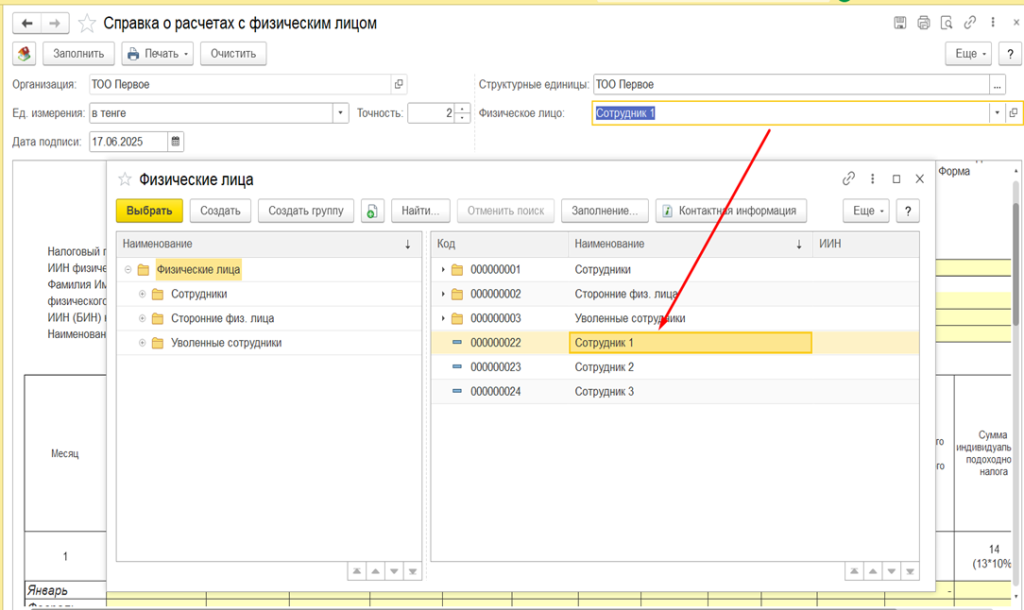Open the Печать dropdown menu
The height and width of the screenshot is (610, 1024).
(157, 54)
